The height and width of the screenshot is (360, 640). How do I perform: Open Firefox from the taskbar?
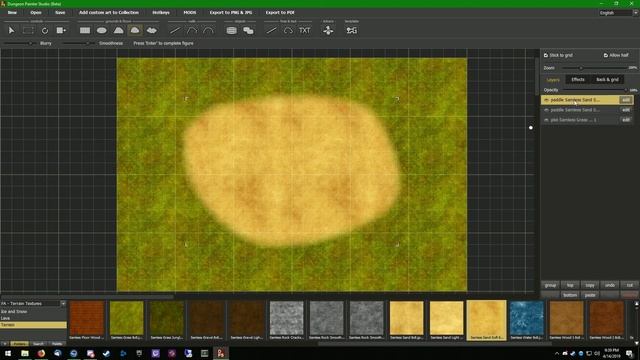(41, 353)
